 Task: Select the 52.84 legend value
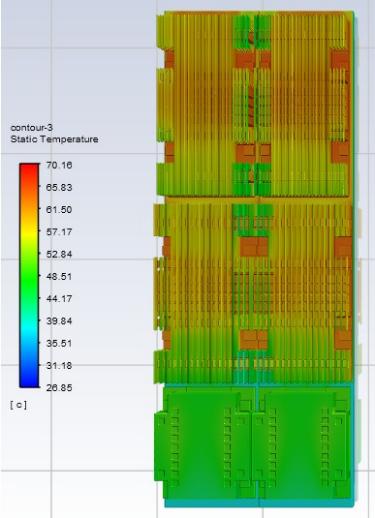tap(59, 254)
